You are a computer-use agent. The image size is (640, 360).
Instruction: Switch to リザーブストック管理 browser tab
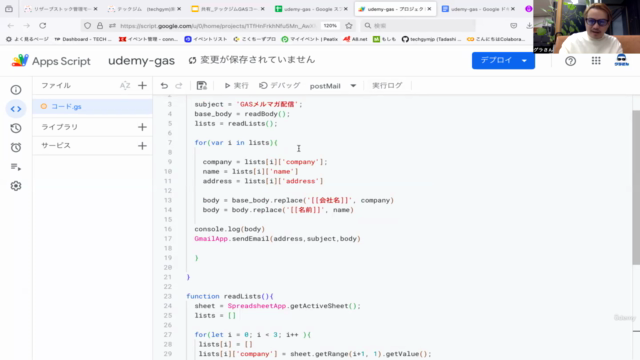pos(60,9)
